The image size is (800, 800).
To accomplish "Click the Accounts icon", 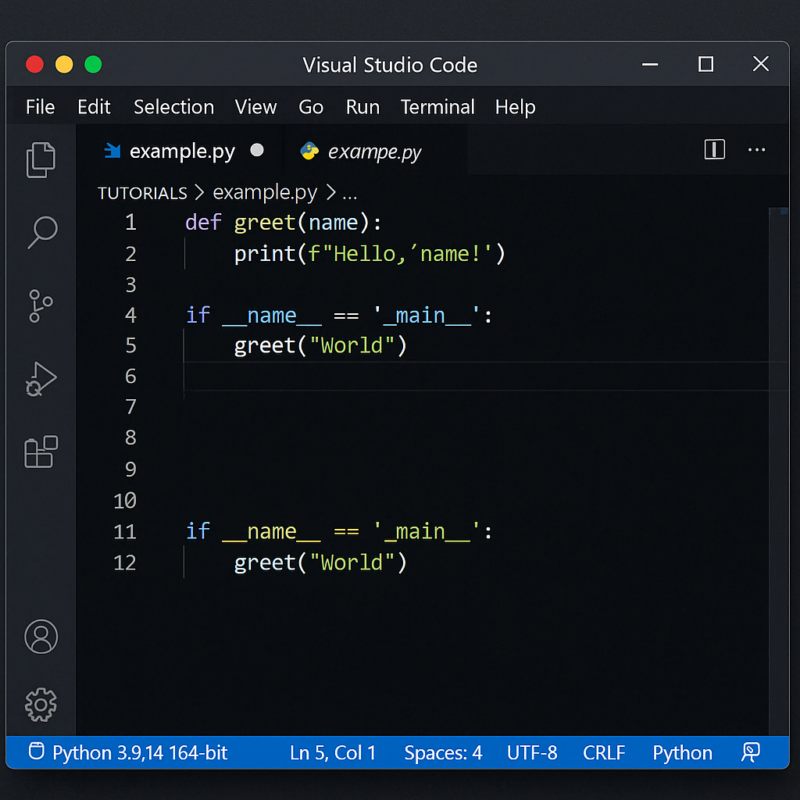I will coord(40,636).
